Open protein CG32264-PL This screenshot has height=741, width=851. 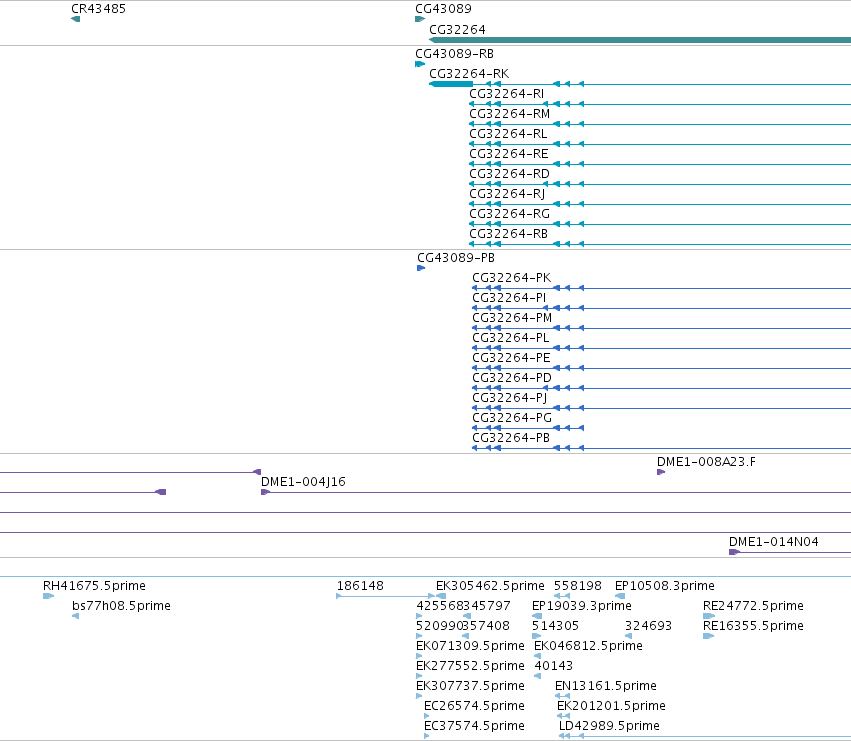511,338
